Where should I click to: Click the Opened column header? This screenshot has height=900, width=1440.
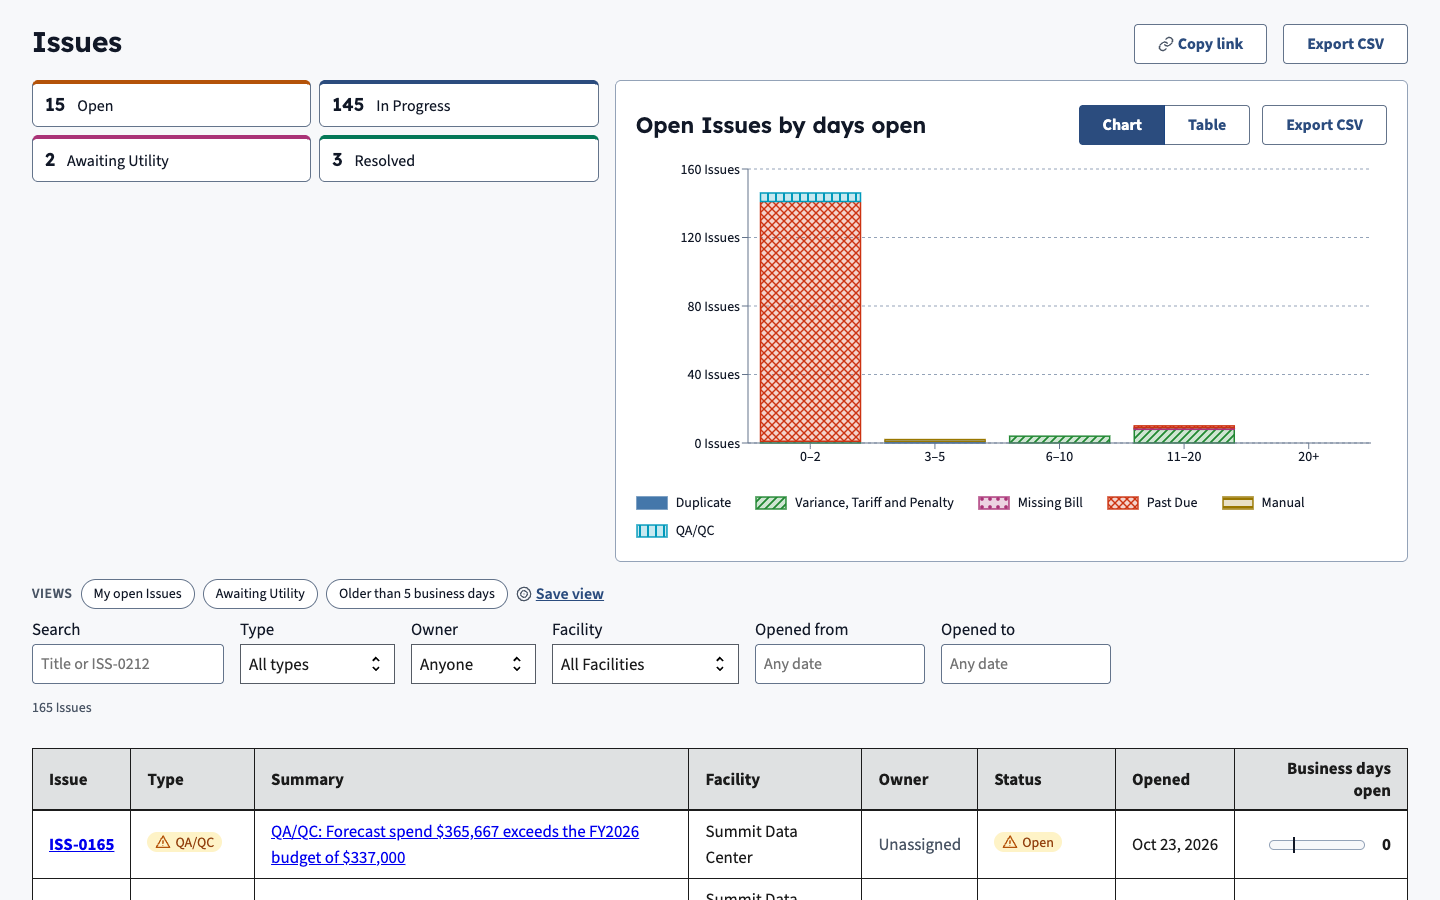[x=1175, y=779]
